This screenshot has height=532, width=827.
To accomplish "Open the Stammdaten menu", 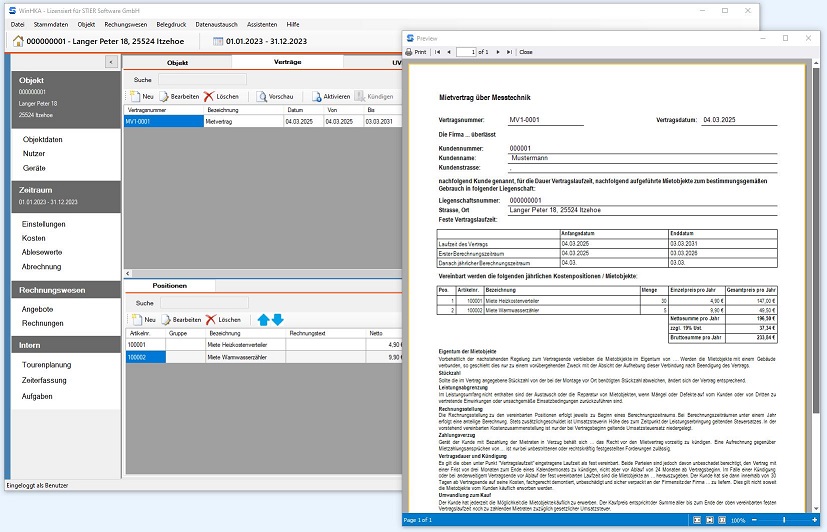I will [48, 22].
